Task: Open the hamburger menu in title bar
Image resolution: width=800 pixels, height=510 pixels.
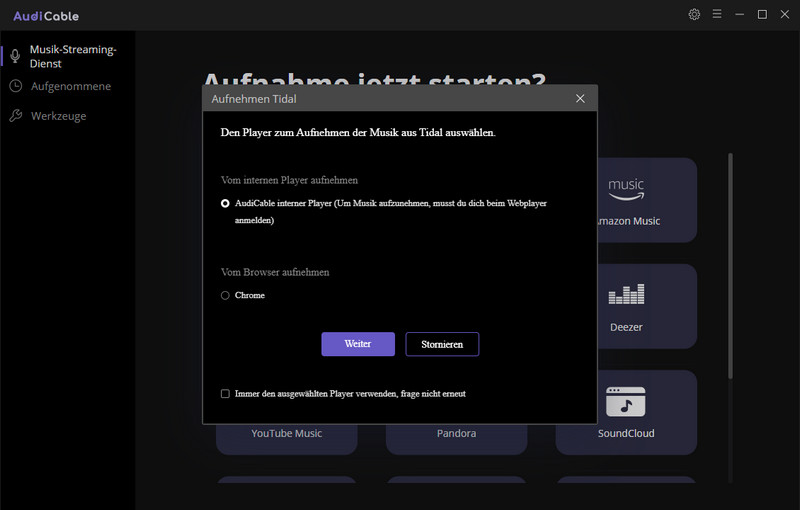Action: coord(717,14)
